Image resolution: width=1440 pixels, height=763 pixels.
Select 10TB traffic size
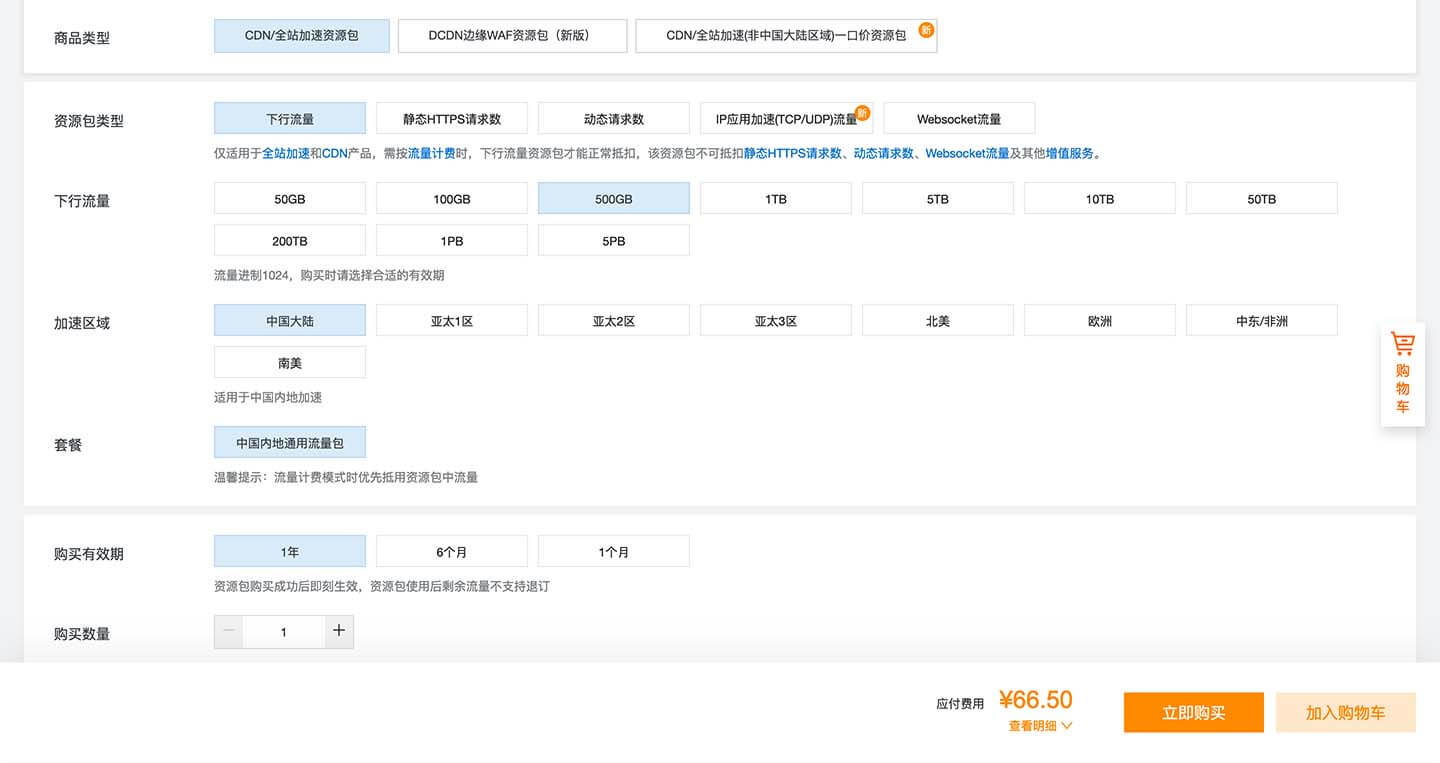[1100, 198]
